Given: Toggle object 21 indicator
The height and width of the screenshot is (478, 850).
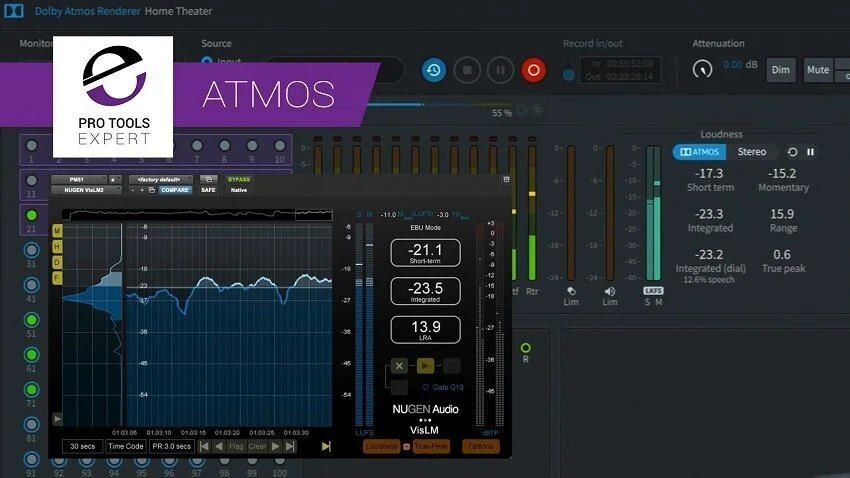Looking at the screenshot, I should pyautogui.click(x=31, y=215).
